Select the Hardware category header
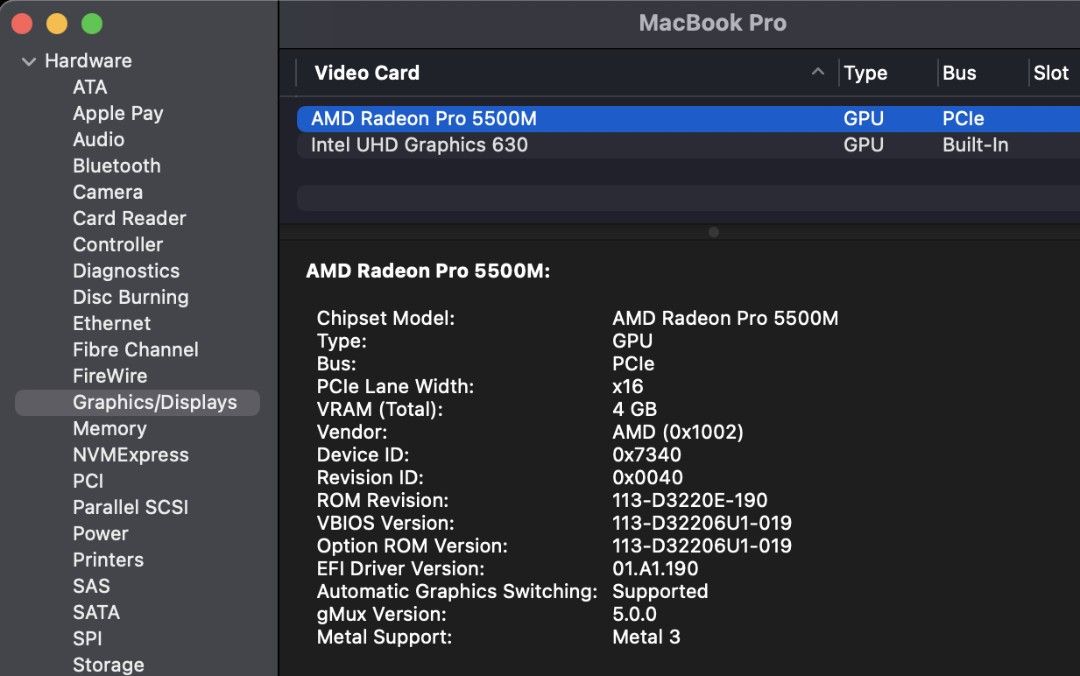This screenshot has height=676, width=1080. pyautogui.click(x=88, y=61)
